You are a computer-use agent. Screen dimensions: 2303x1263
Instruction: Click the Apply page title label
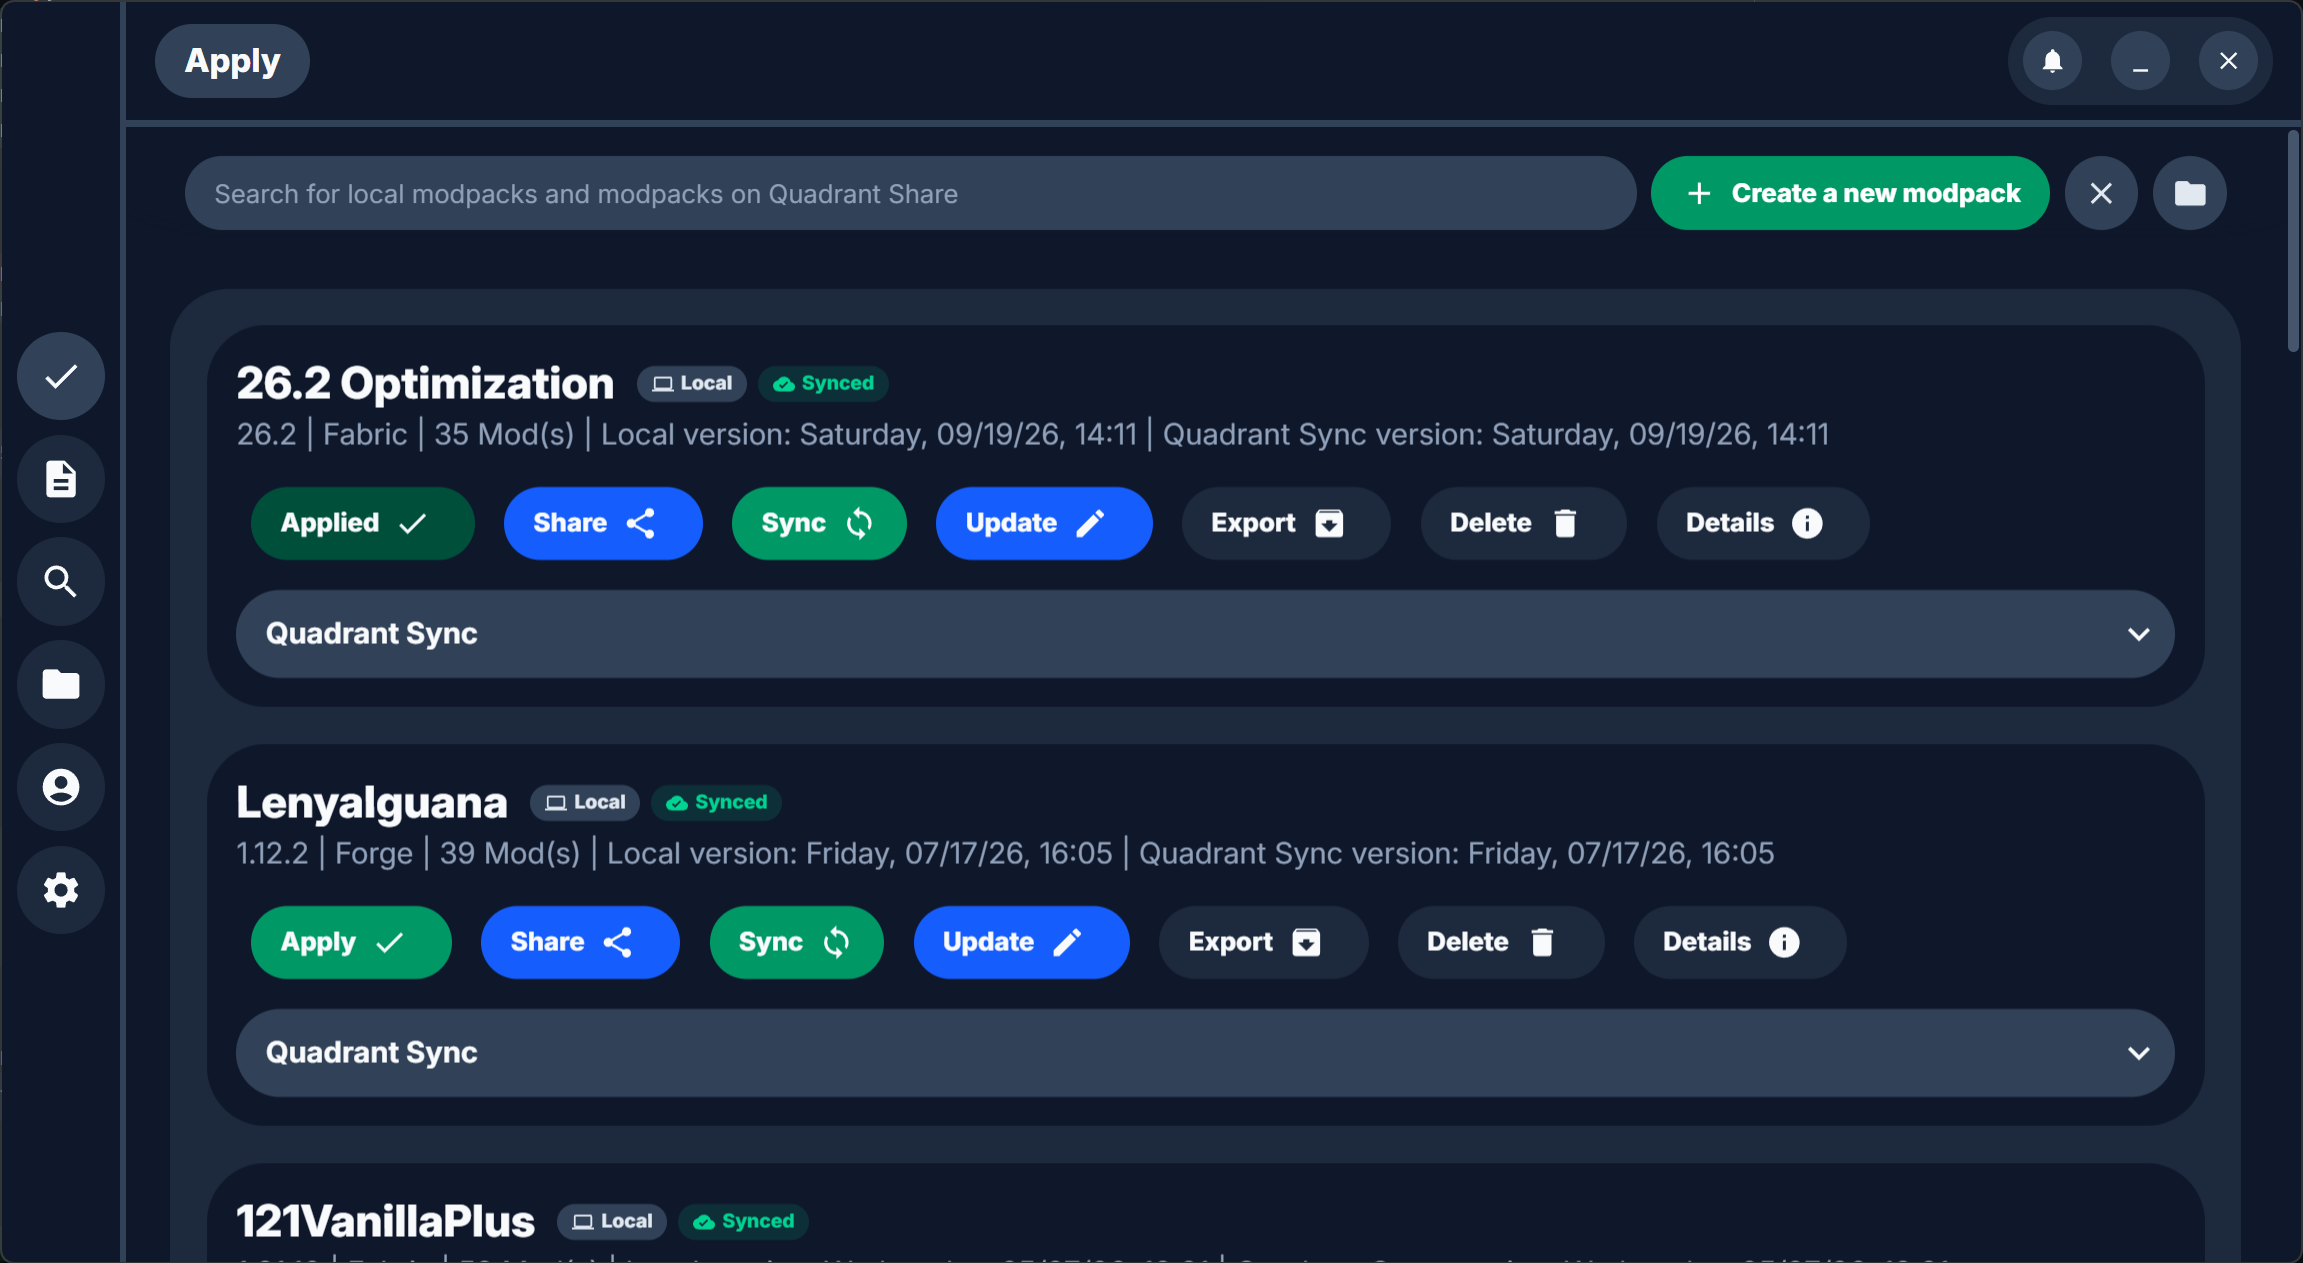click(232, 61)
